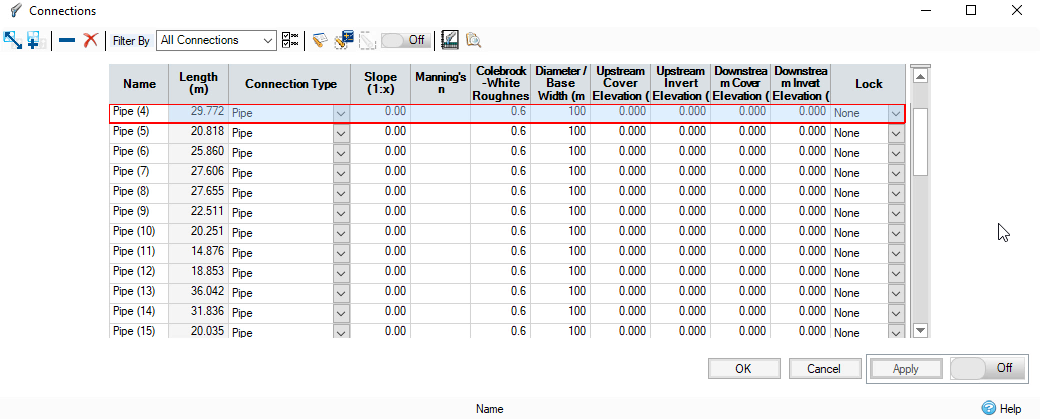Click Upstream Cover Elevation cell for Pipe (7)
Image resolution: width=1040 pixels, height=419 pixels.
click(620, 172)
